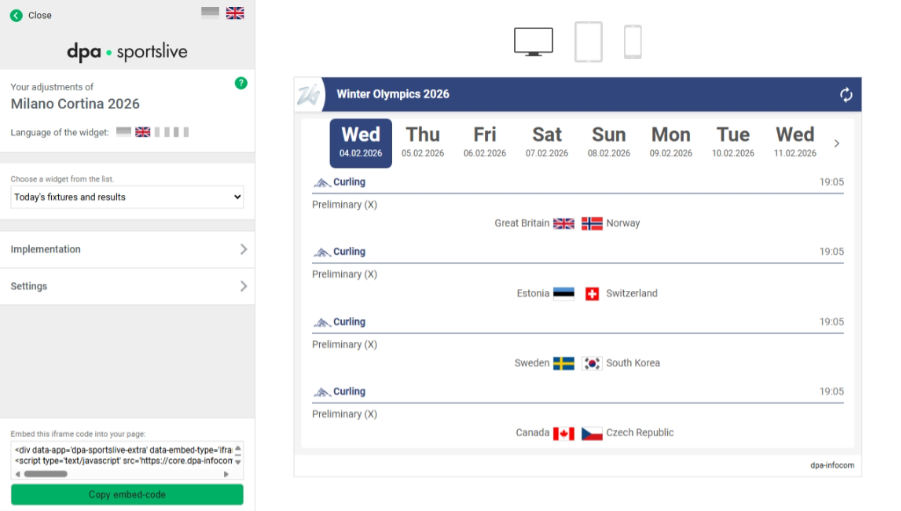Refresh the Winter Olympics 2026 widget
This screenshot has width=901, height=511.
[846, 94]
